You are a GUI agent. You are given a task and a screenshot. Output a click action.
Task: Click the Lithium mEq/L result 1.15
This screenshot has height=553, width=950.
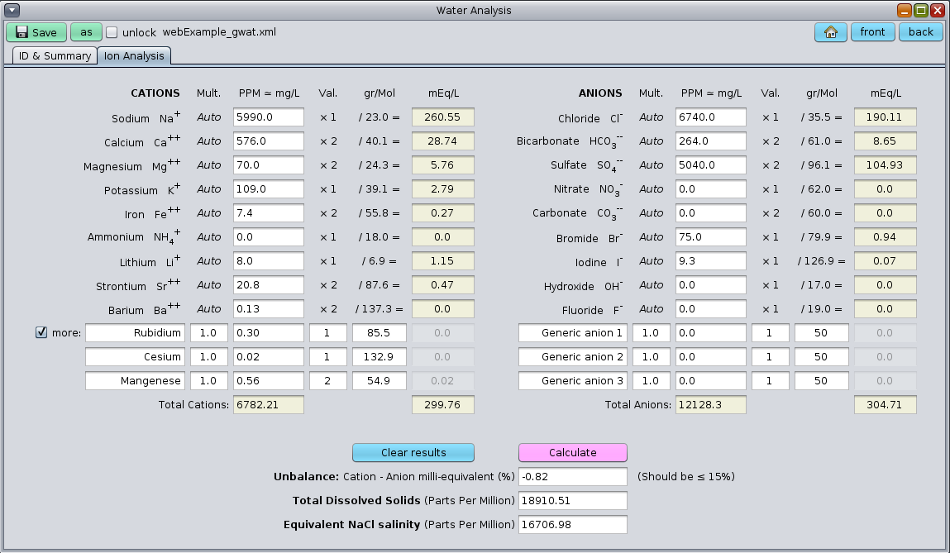point(443,260)
